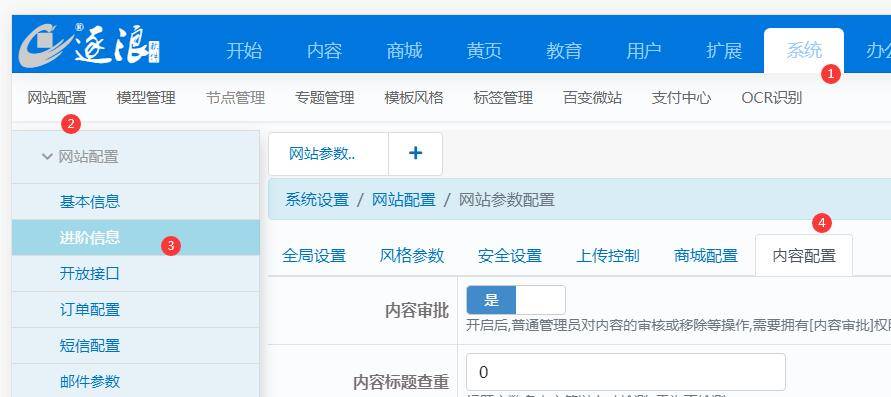Select 邮件参数 in sidebar
Viewport: 891px width, 397px height.
click(x=135, y=381)
